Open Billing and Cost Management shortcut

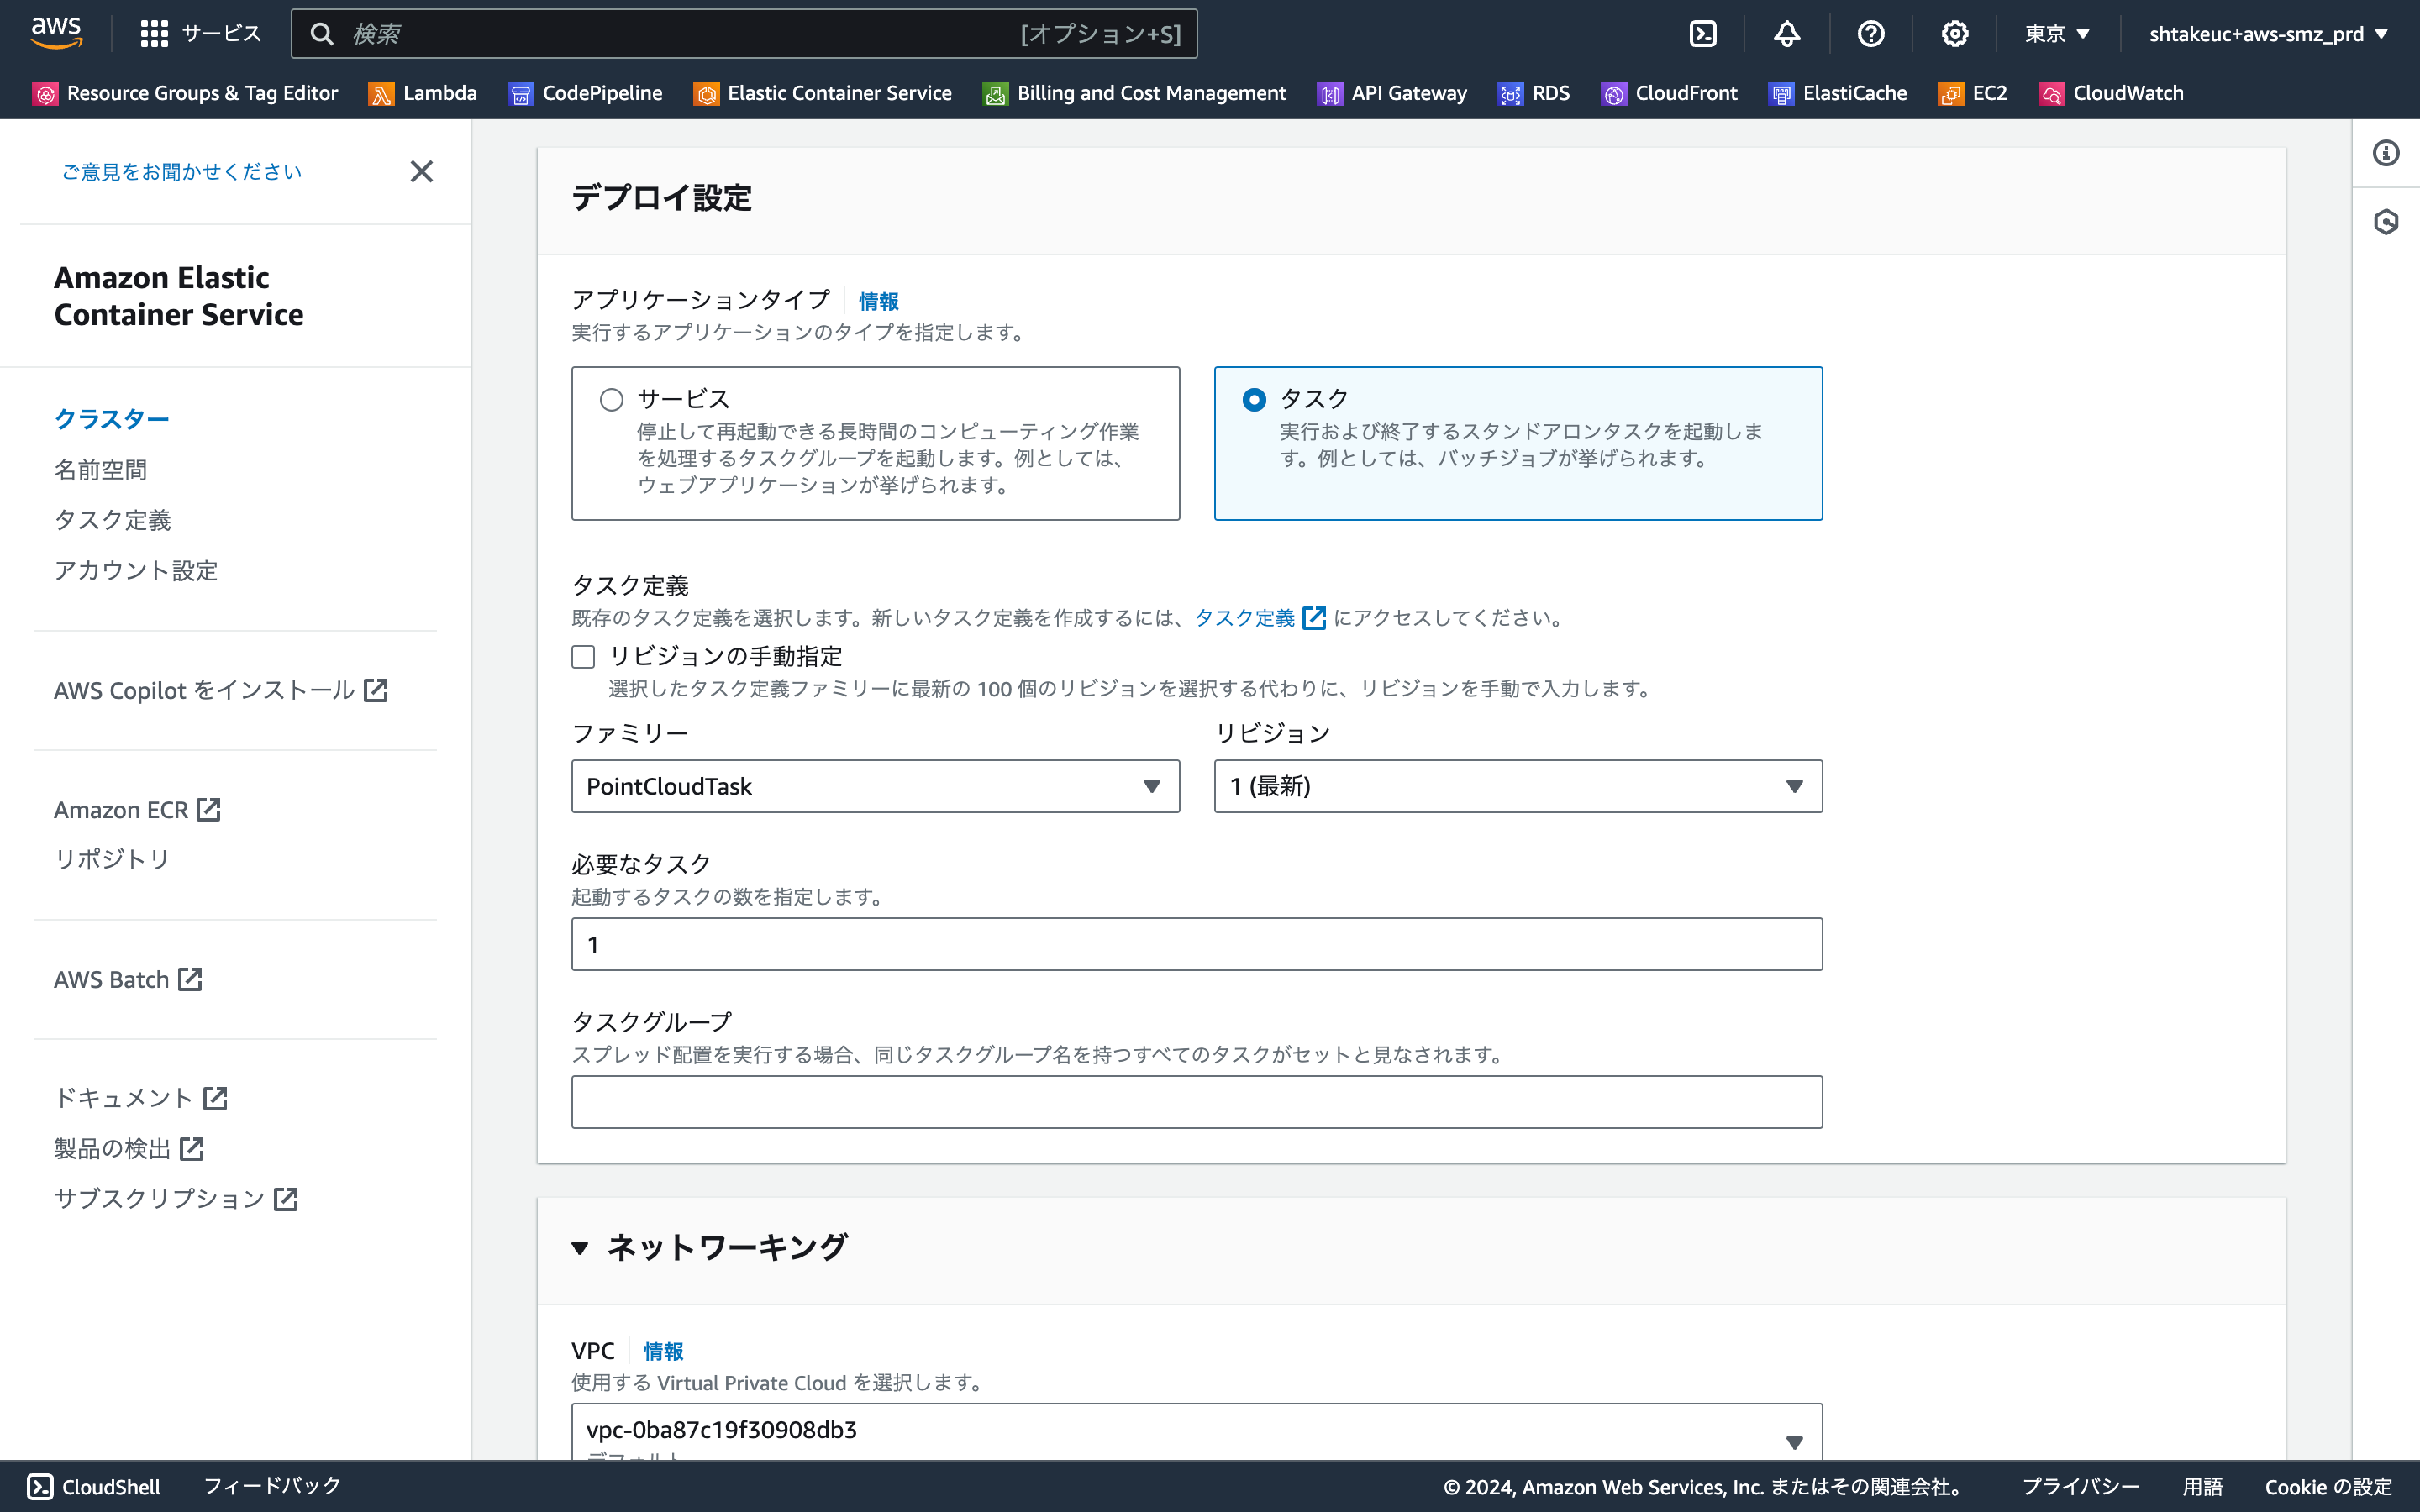[1135, 93]
